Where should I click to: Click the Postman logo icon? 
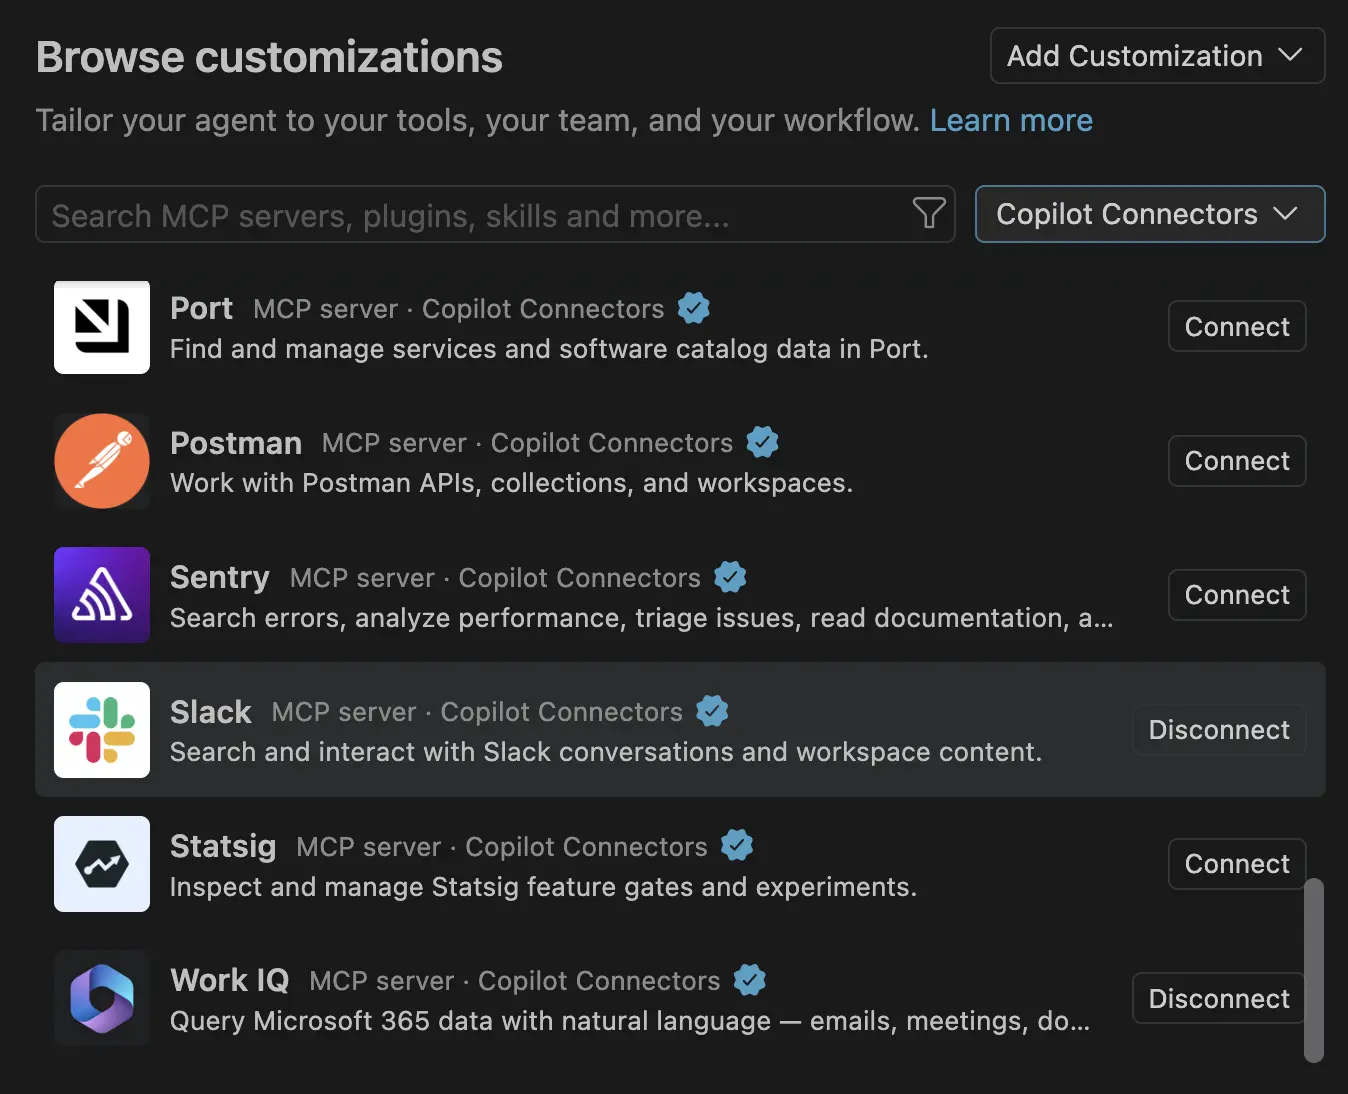[102, 461]
